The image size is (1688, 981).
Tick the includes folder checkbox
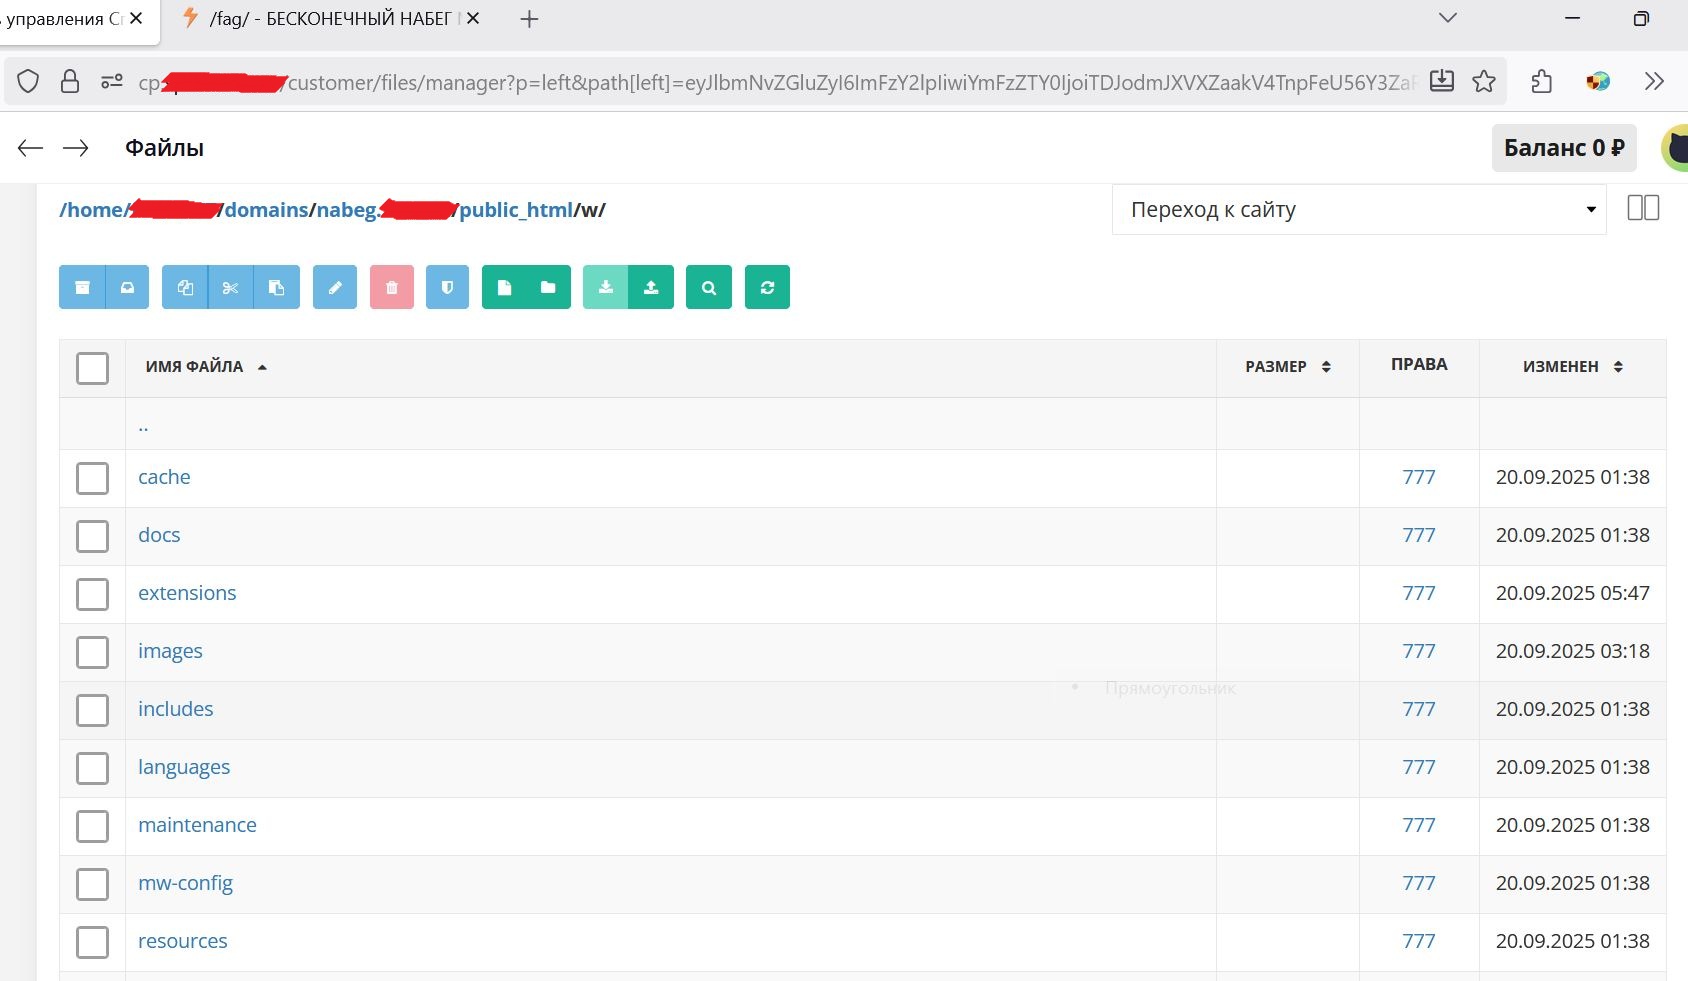[x=92, y=710]
